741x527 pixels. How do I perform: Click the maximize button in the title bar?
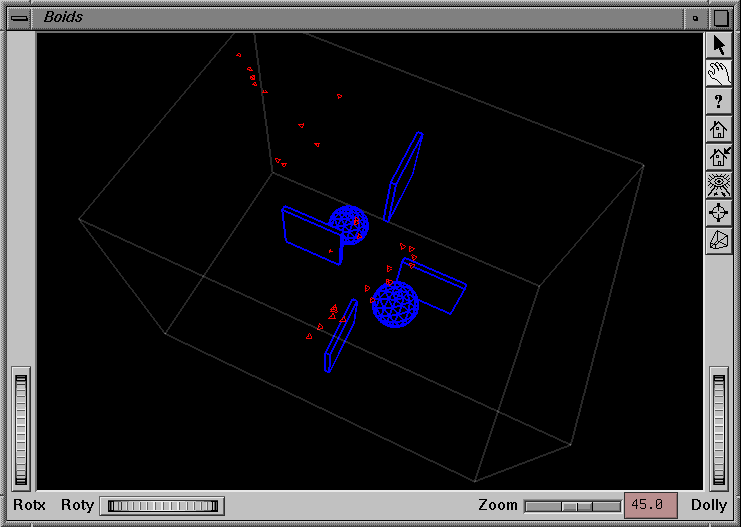click(x=721, y=18)
